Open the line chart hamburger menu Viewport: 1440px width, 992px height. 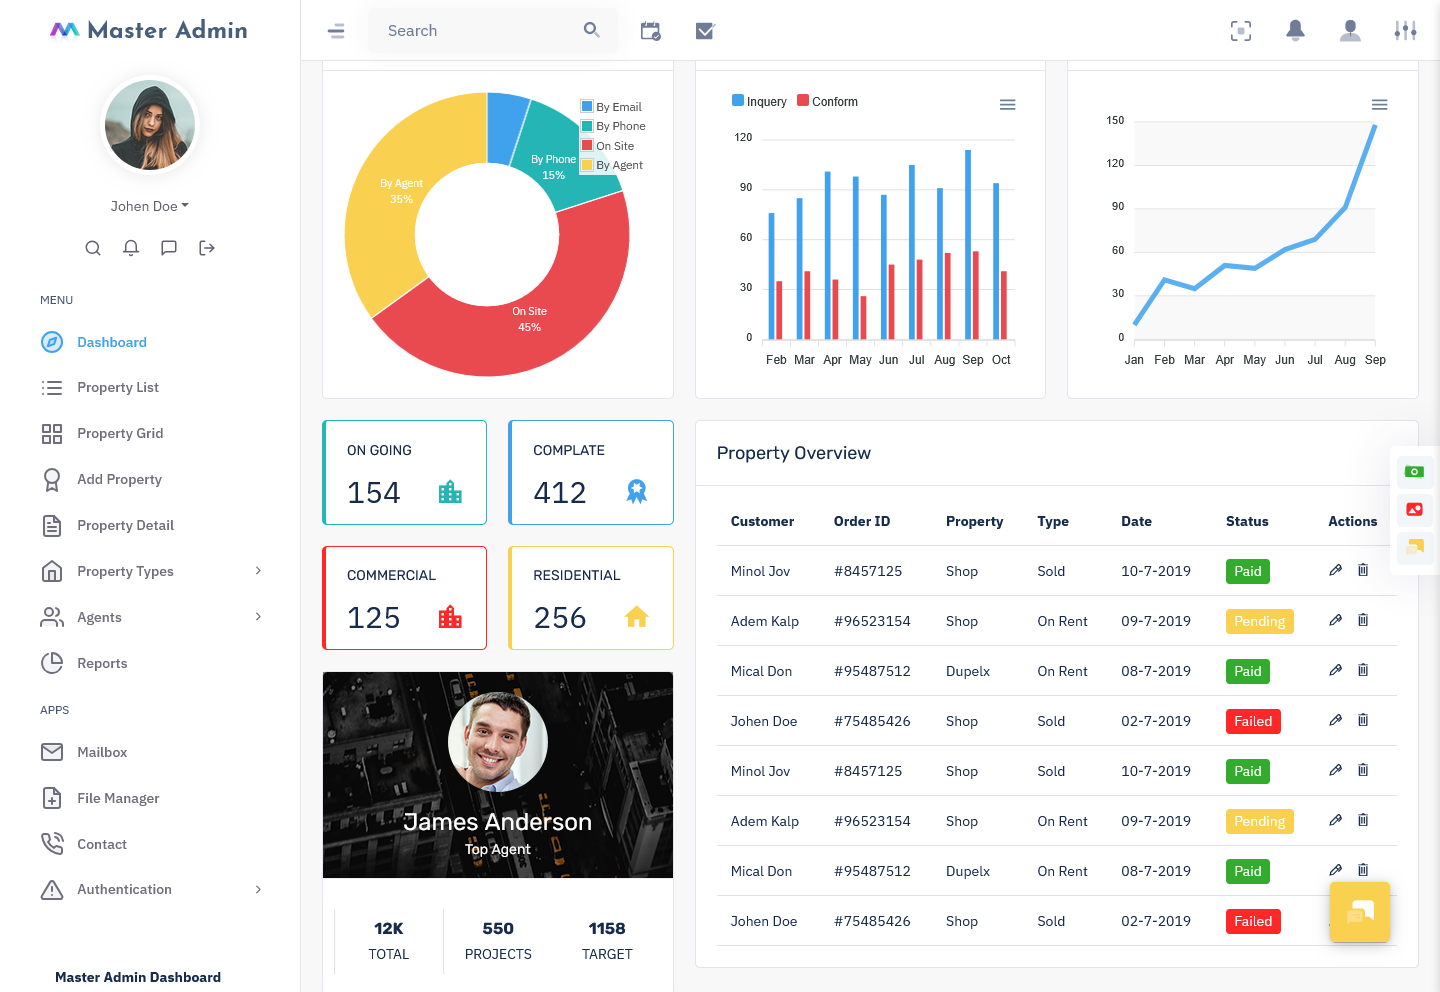1380,105
